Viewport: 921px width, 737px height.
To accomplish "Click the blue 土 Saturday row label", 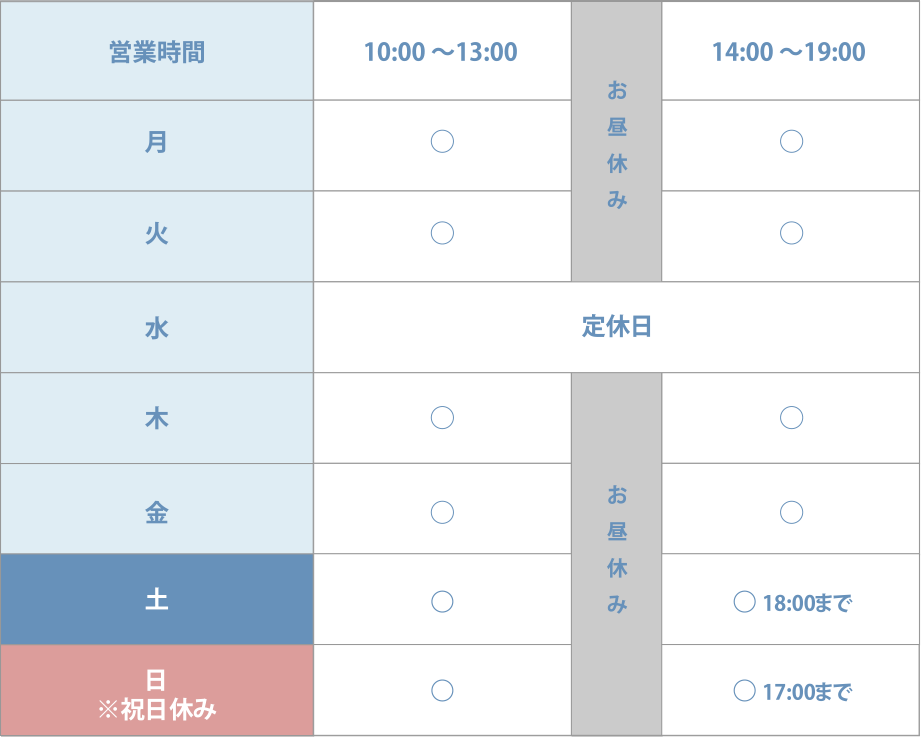I will tap(157, 601).
